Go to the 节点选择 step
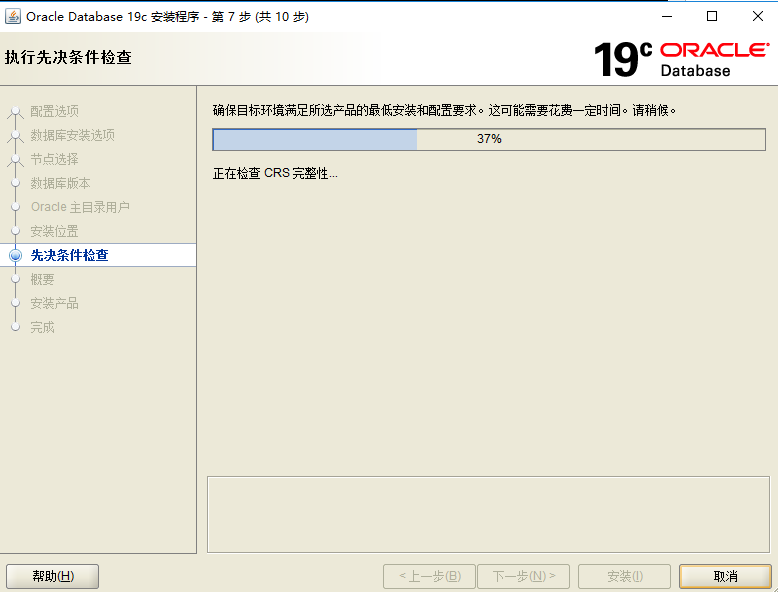This screenshot has width=778, height=592. tap(54, 159)
